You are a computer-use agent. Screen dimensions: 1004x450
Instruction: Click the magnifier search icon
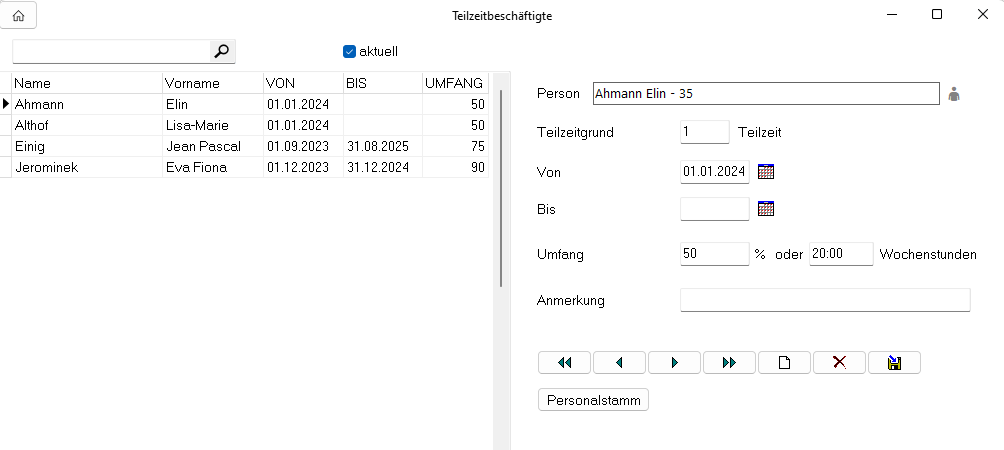pyautogui.click(x=222, y=51)
